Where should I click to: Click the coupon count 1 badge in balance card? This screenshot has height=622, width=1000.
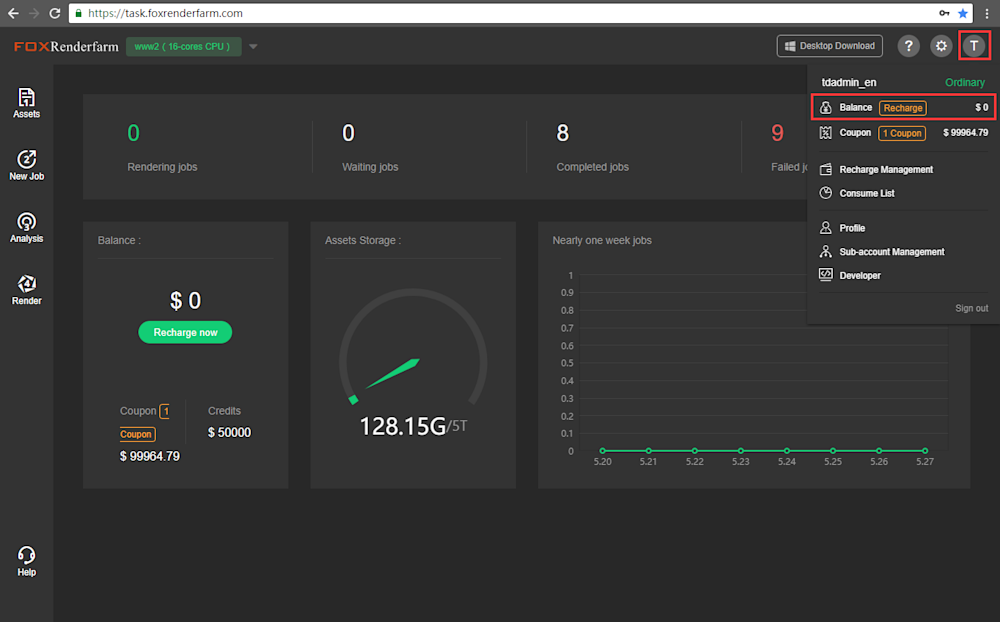165,411
